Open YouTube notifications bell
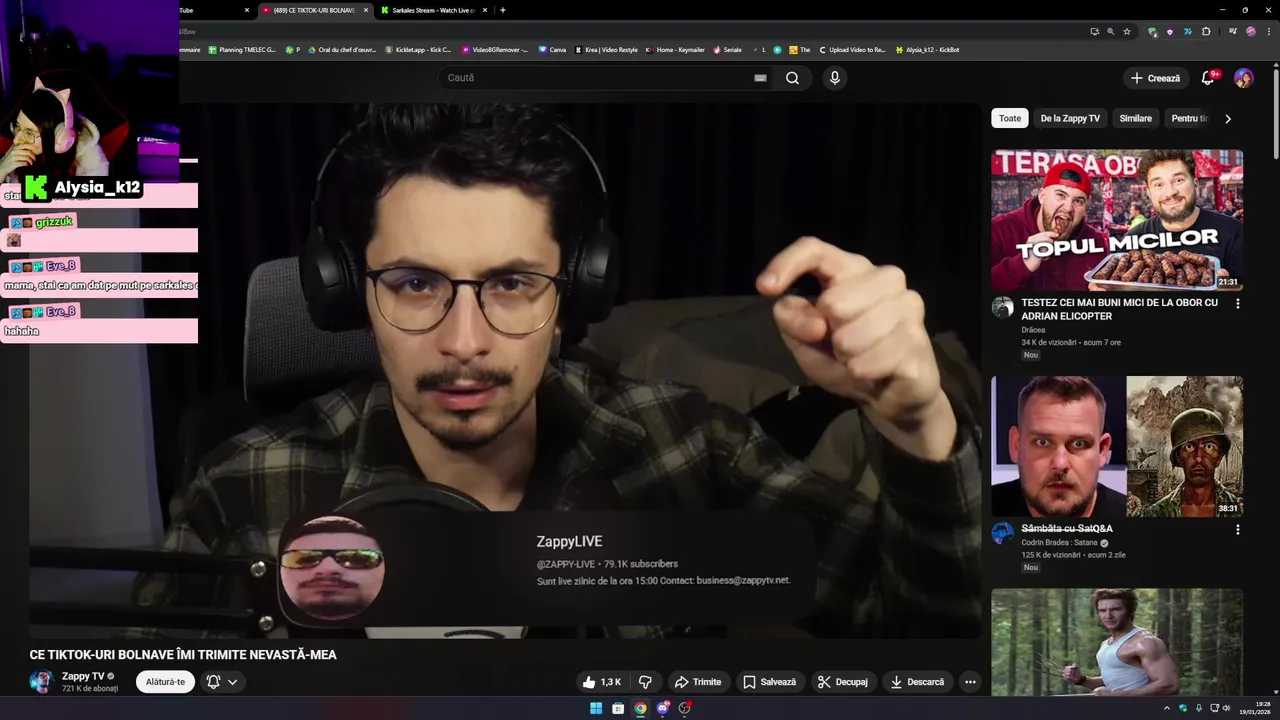Image resolution: width=1280 pixels, height=720 pixels. pos(1208,78)
